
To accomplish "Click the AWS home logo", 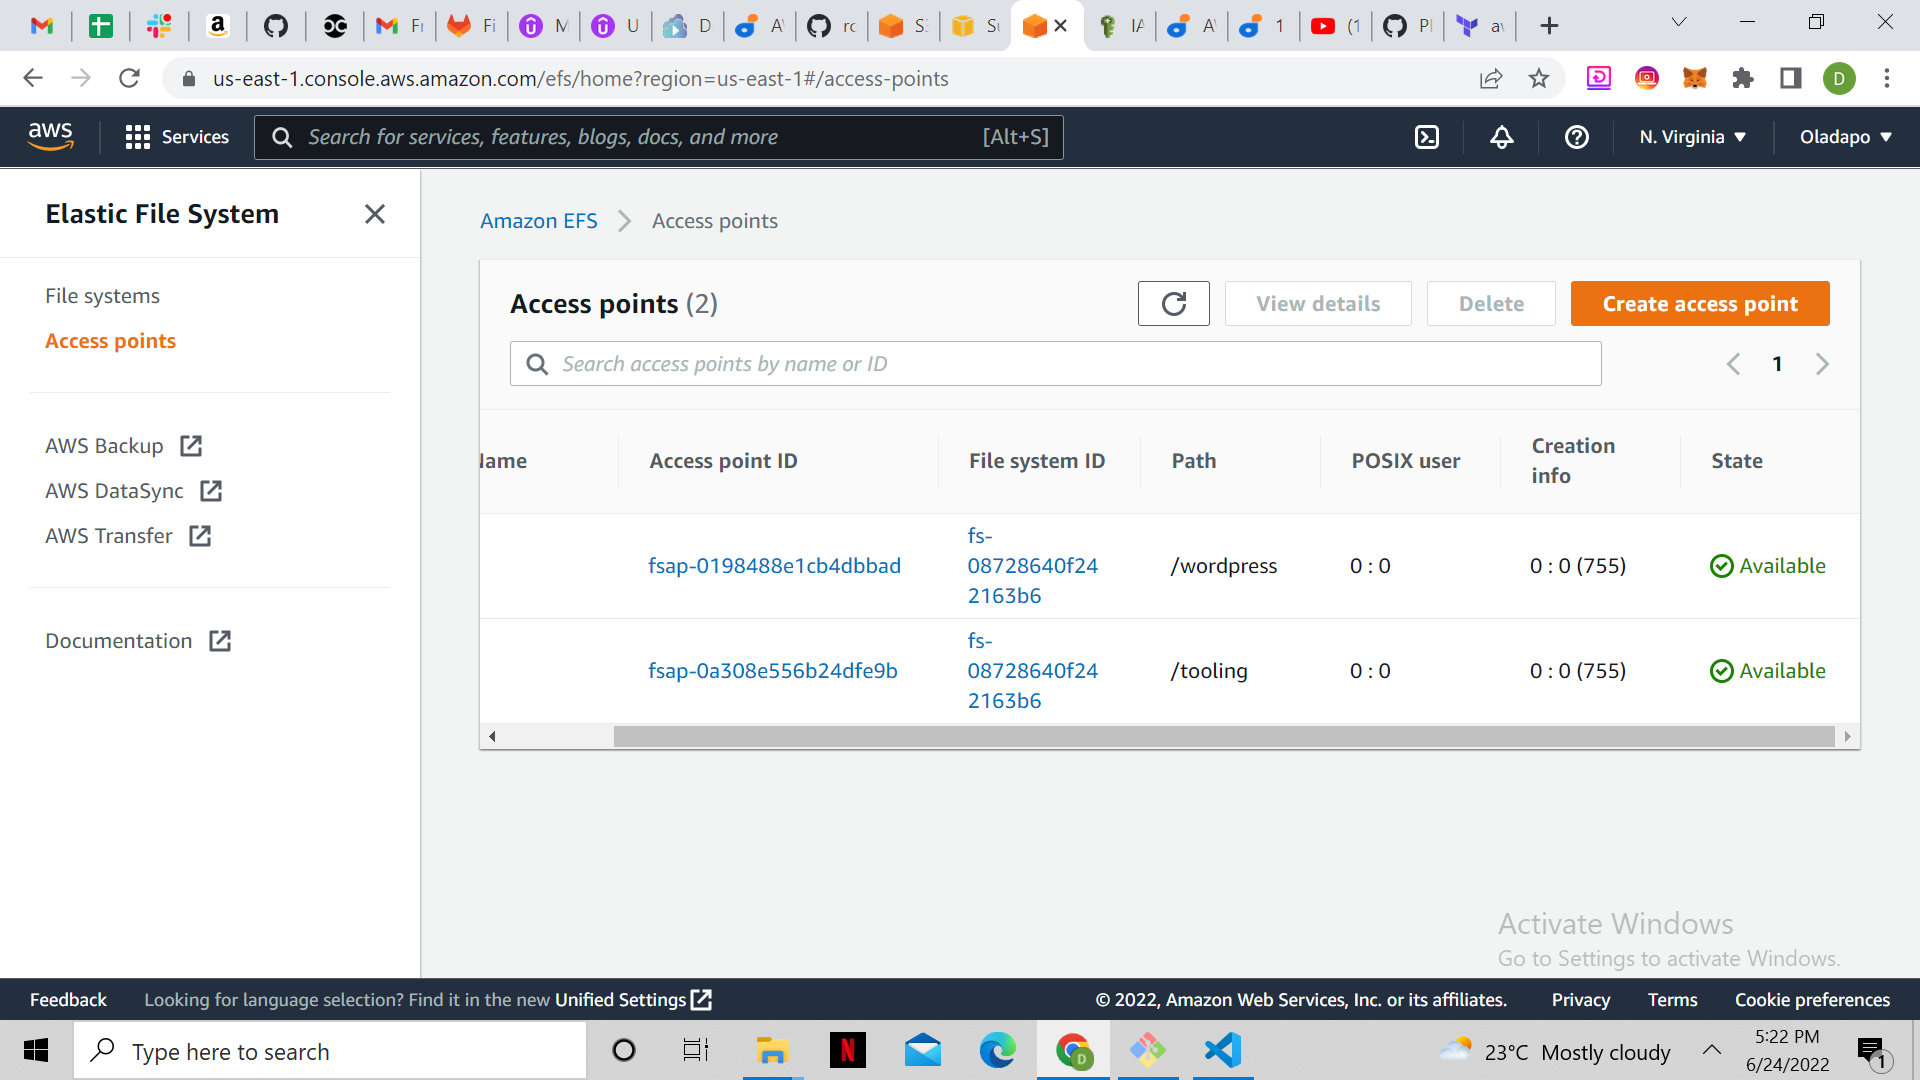I will [x=51, y=136].
